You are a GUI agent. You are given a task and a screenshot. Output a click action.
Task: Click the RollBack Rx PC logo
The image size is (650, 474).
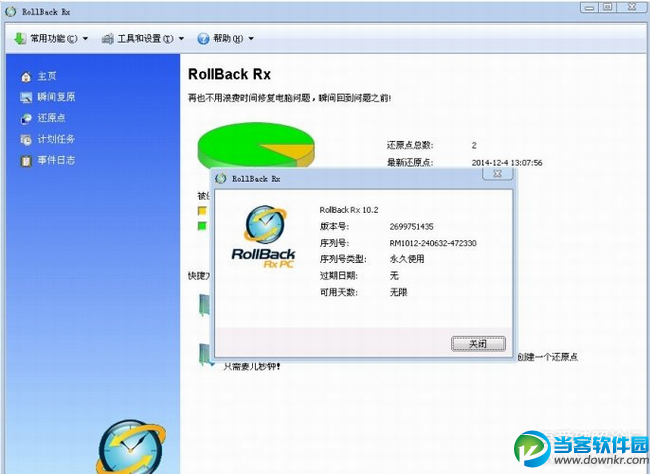(264, 237)
